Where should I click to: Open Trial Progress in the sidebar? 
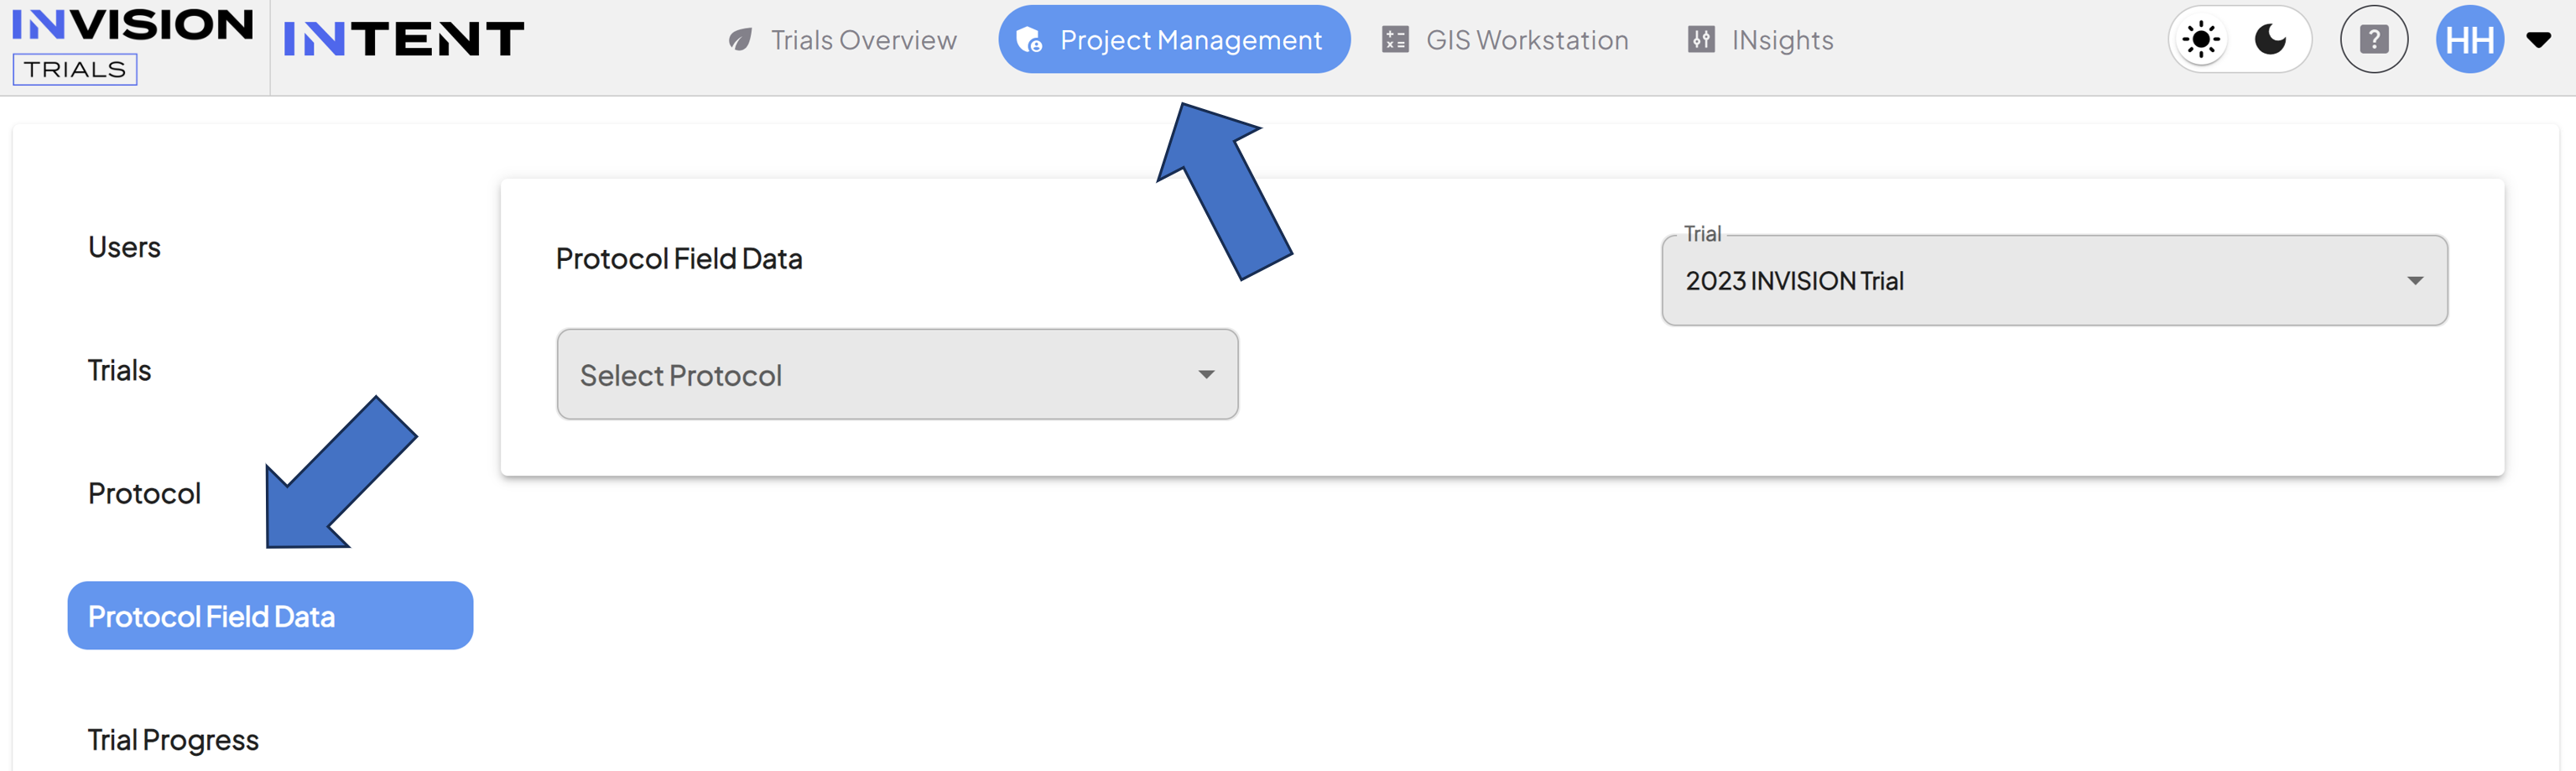click(x=173, y=740)
